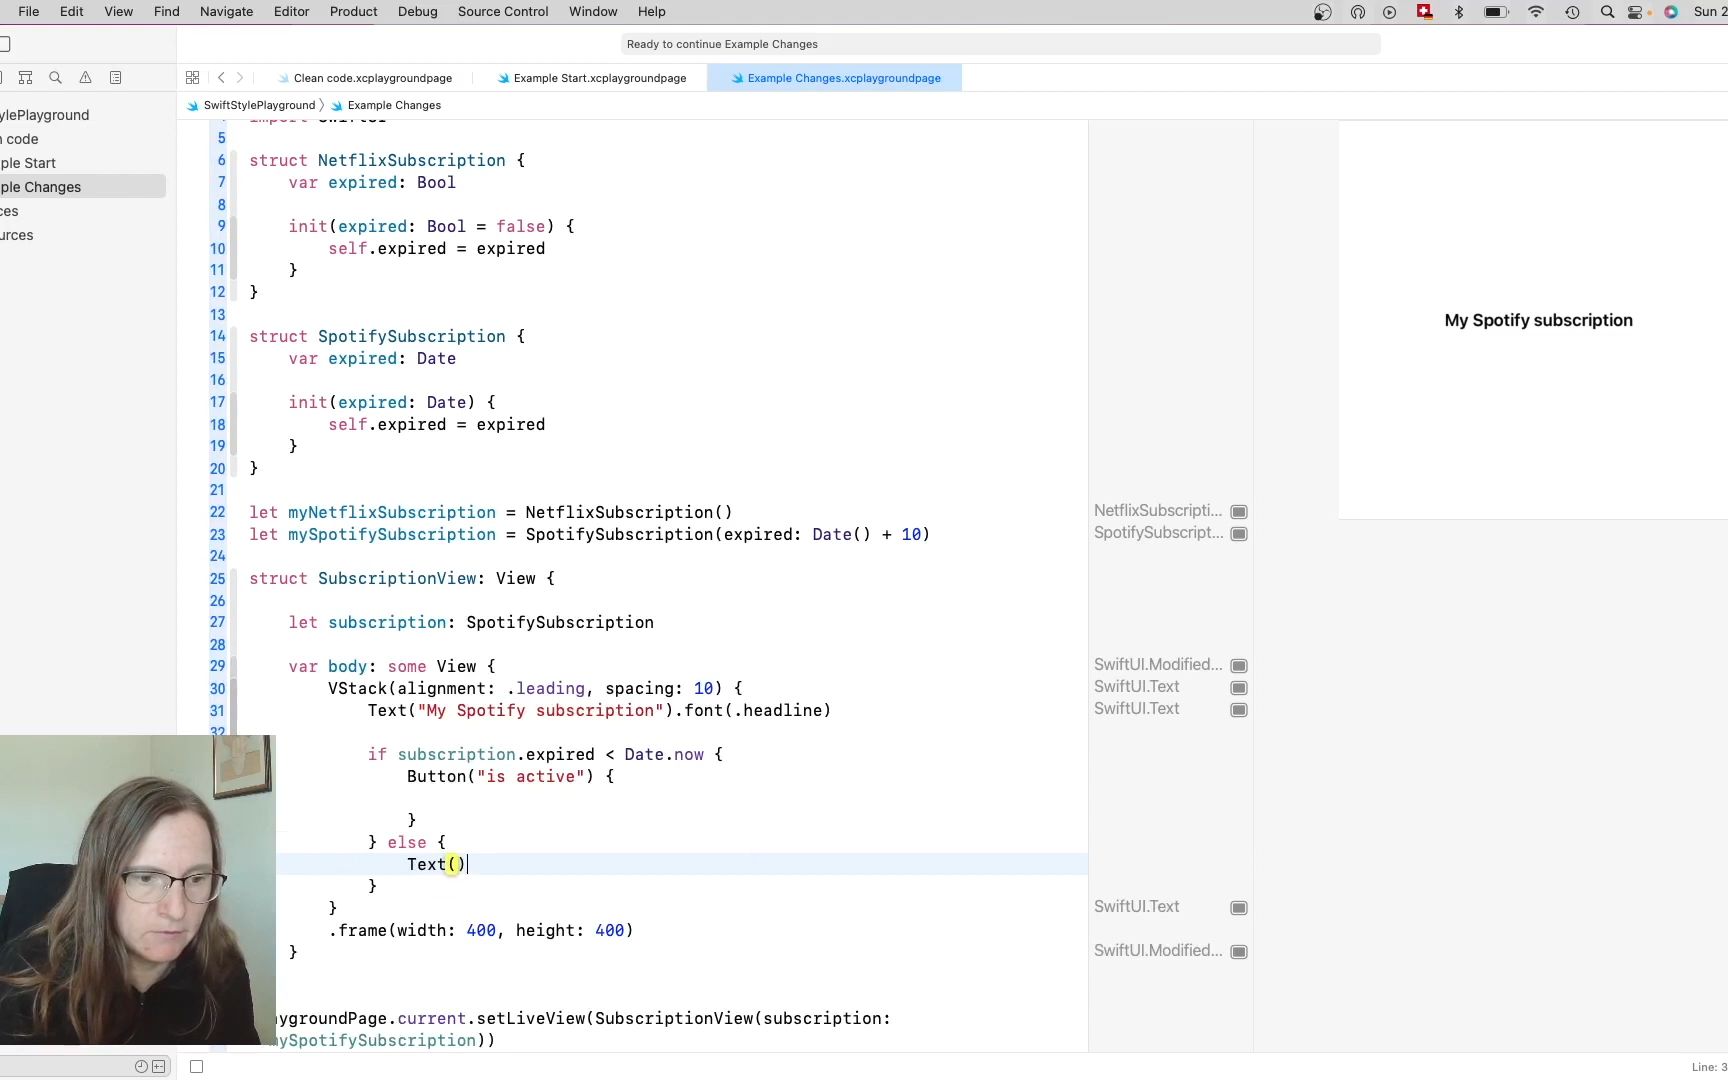Click the 'is active' button string in code
The image size is (1728, 1080).
(530, 777)
